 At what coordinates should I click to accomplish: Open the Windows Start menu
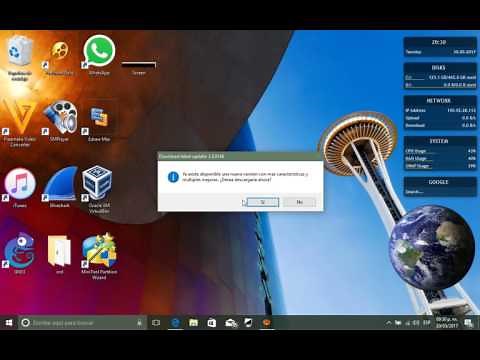click(x=9, y=323)
